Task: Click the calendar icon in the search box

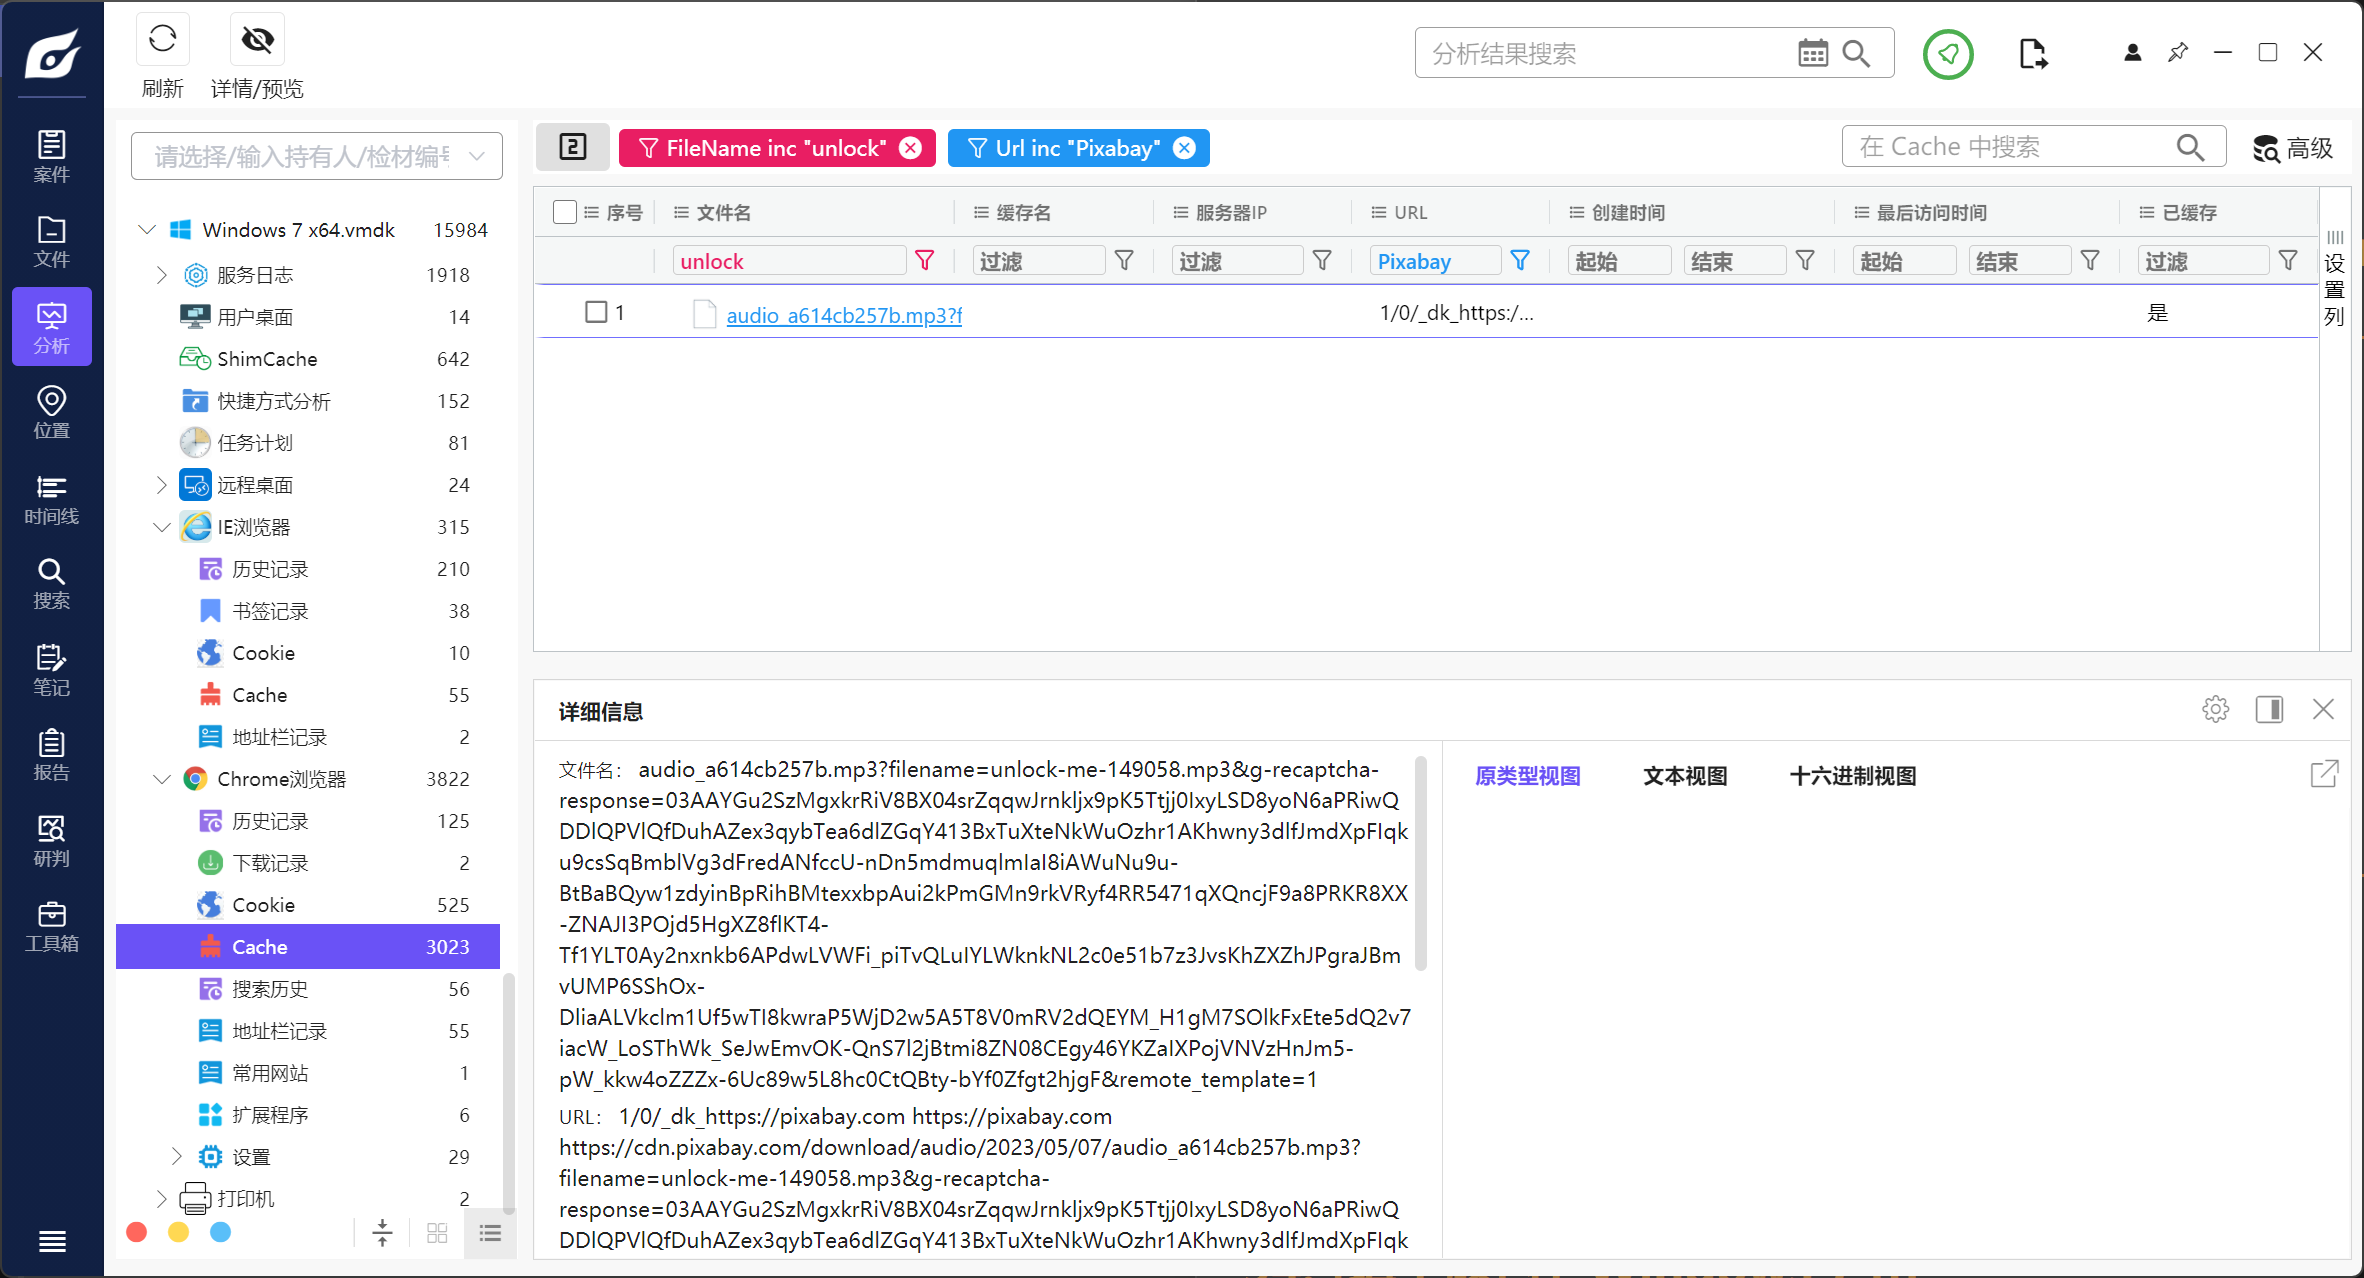Action: point(1812,53)
